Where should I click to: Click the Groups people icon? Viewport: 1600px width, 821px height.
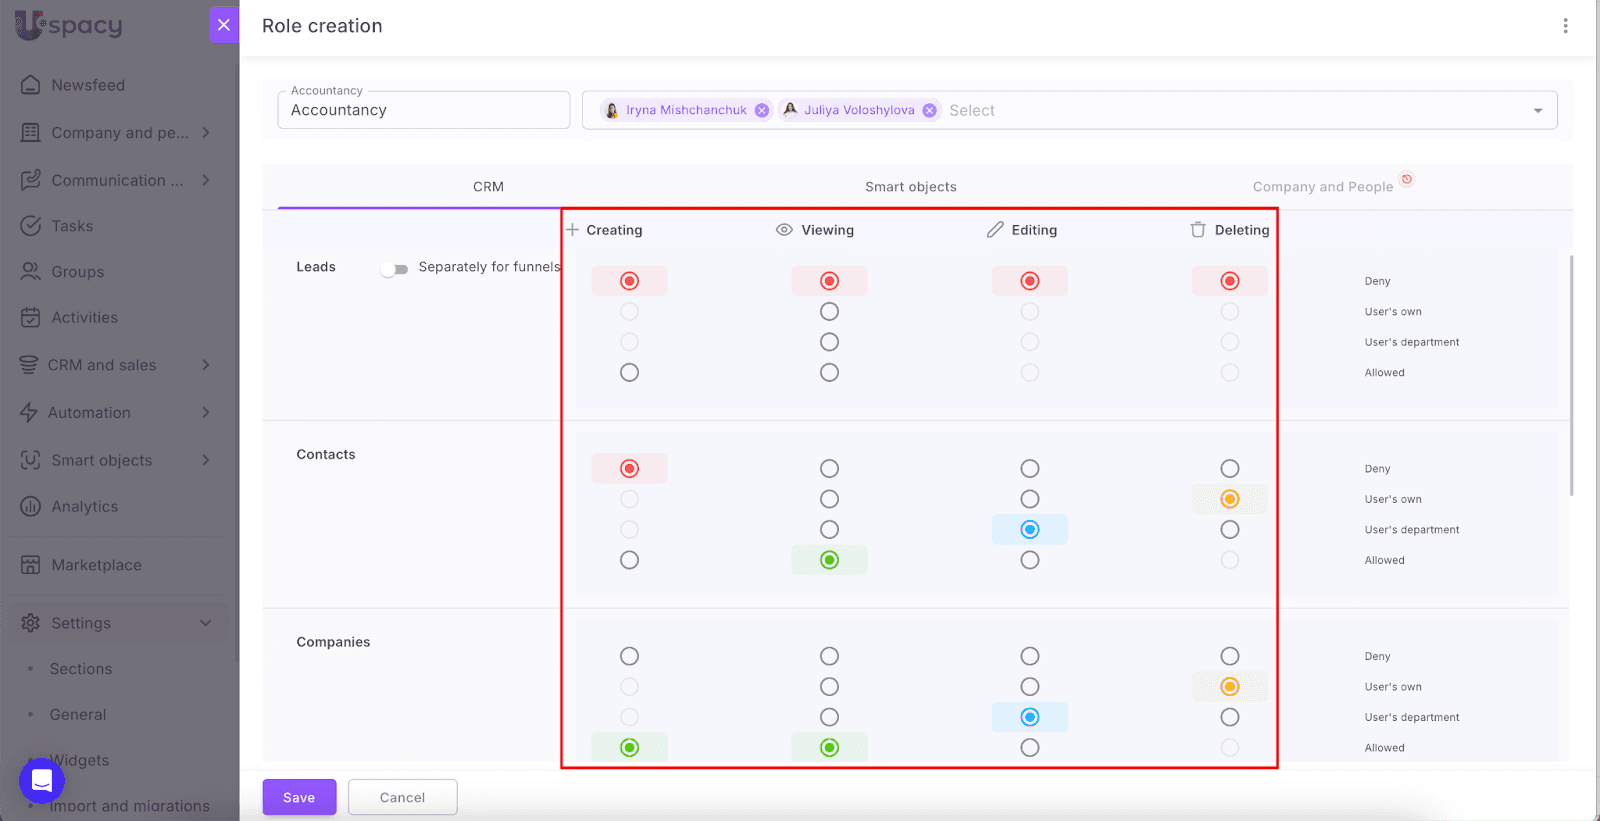click(31, 272)
